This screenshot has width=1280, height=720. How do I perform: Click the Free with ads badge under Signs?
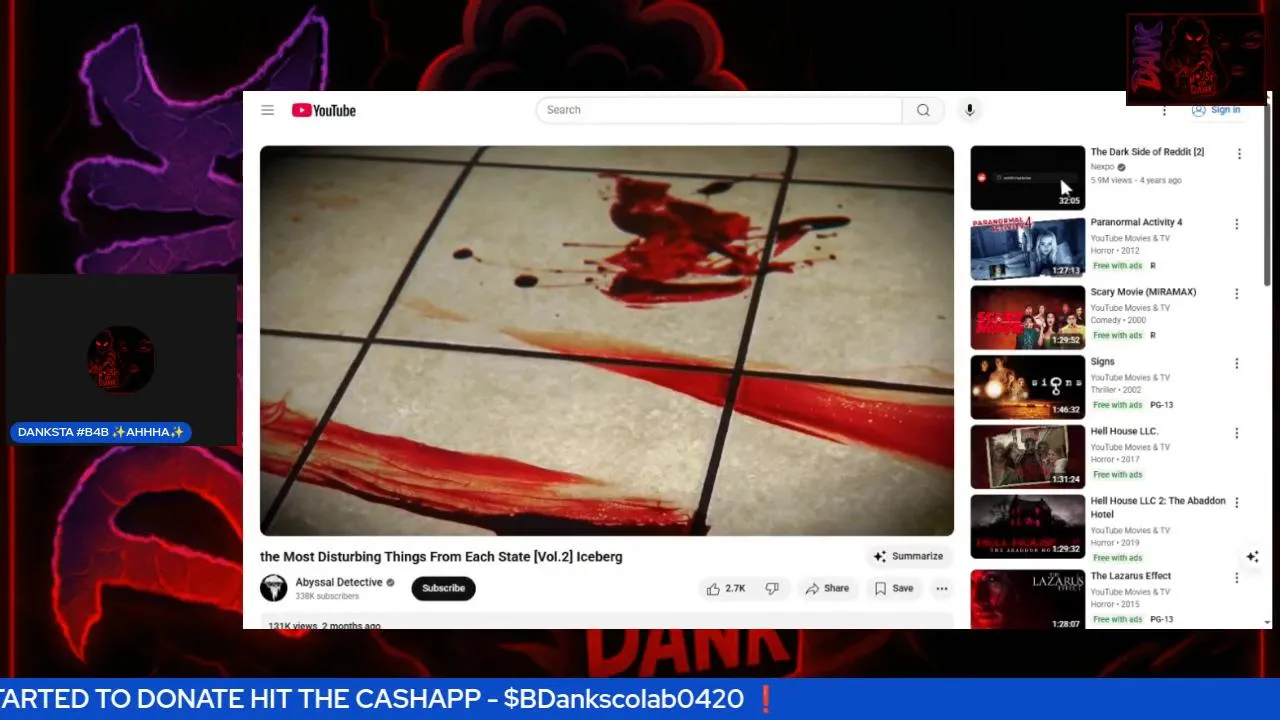[1117, 405]
